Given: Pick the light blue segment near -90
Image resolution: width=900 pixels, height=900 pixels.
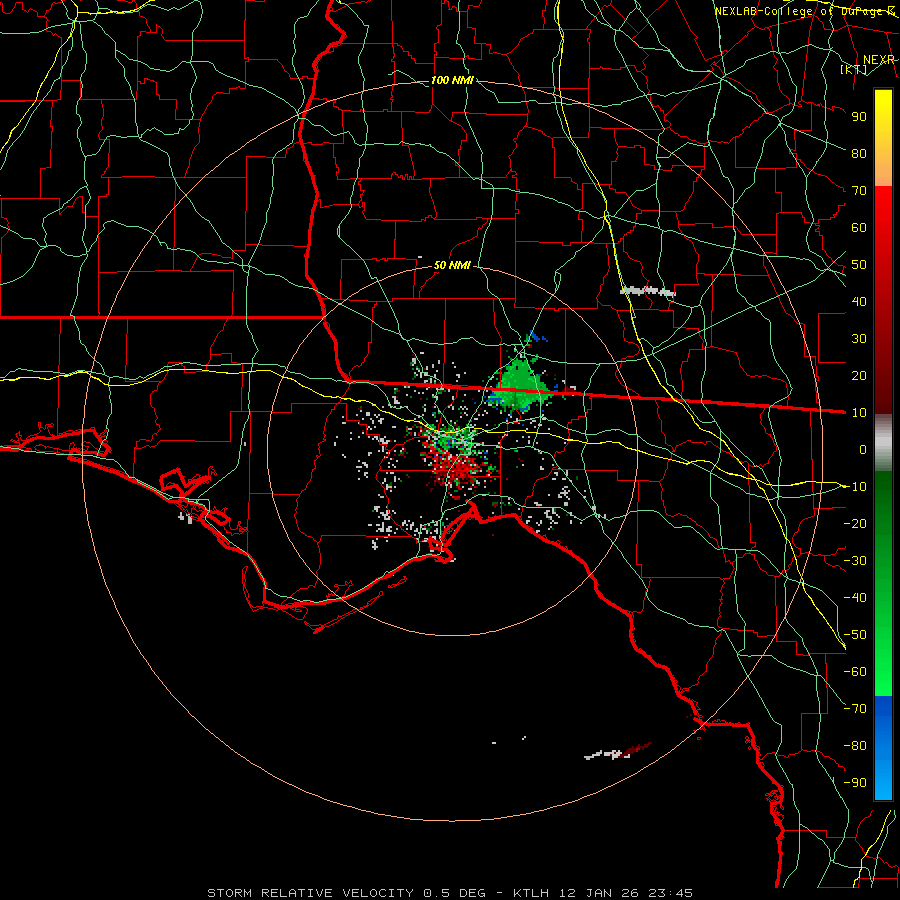Looking at the screenshot, I should 883,781.
